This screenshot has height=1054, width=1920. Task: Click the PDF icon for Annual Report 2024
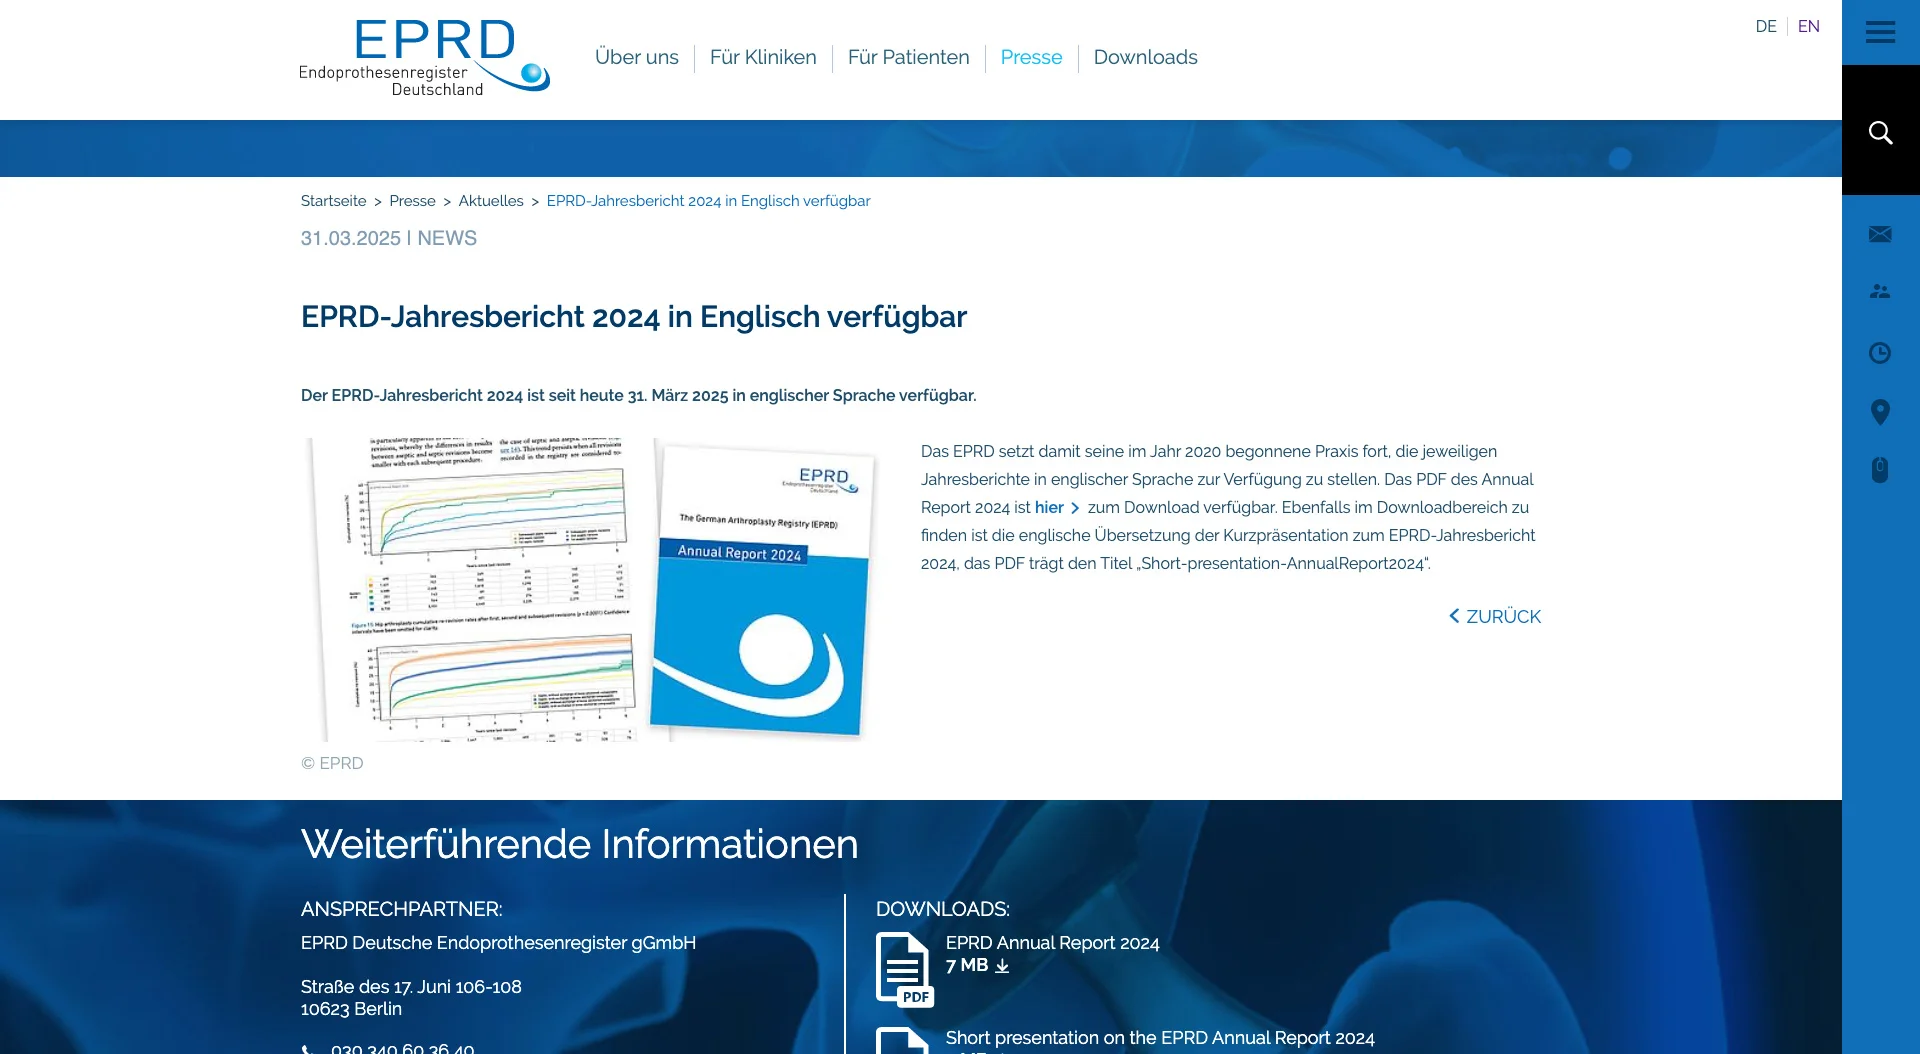(904, 968)
